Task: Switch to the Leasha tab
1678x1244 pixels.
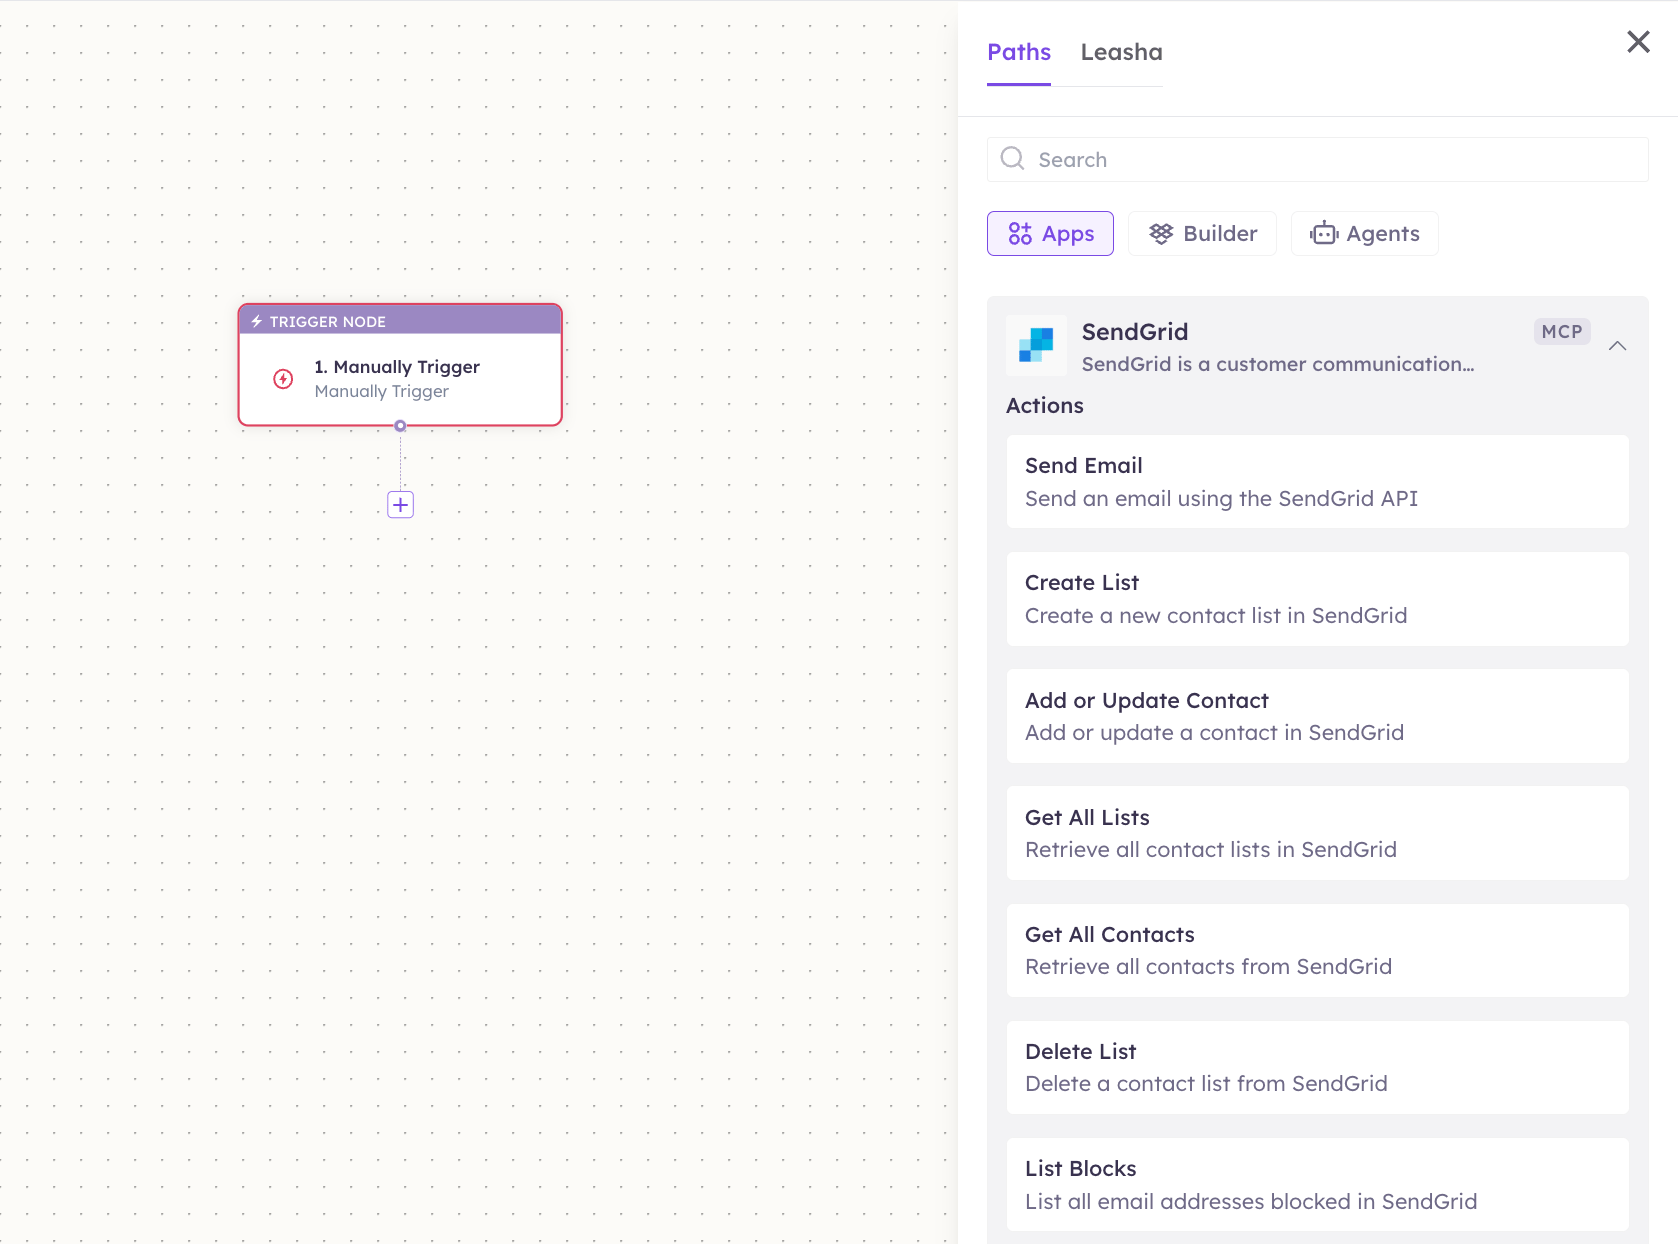Action: click(x=1121, y=52)
